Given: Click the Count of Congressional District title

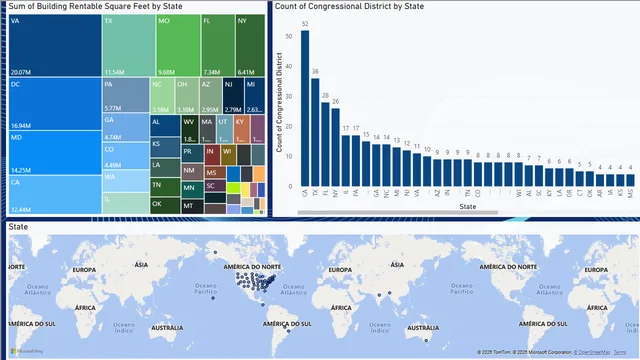Looking at the screenshot, I should pyautogui.click(x=349, y=6).
